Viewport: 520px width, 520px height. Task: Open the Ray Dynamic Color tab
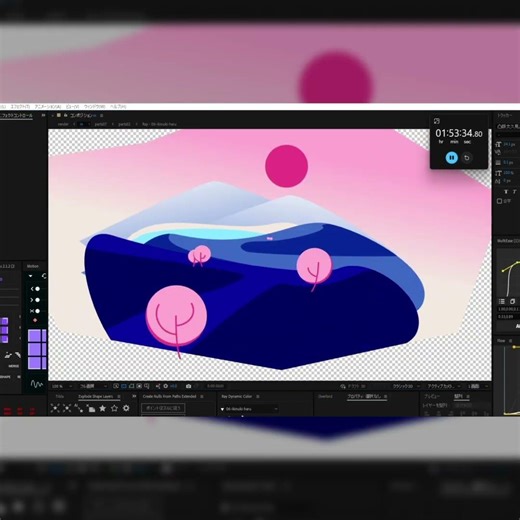coord(236,396)
